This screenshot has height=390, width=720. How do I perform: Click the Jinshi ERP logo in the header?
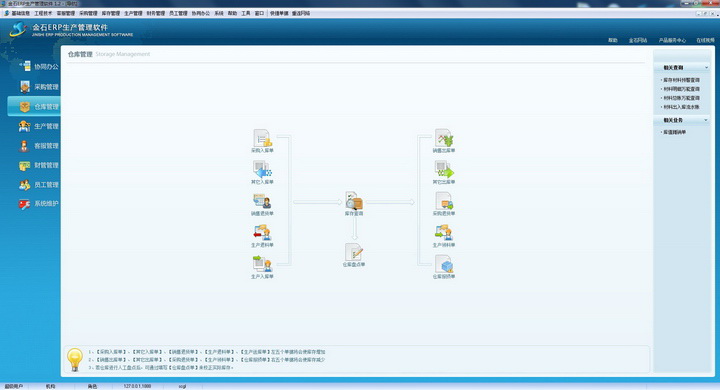(x=18, y=30)
